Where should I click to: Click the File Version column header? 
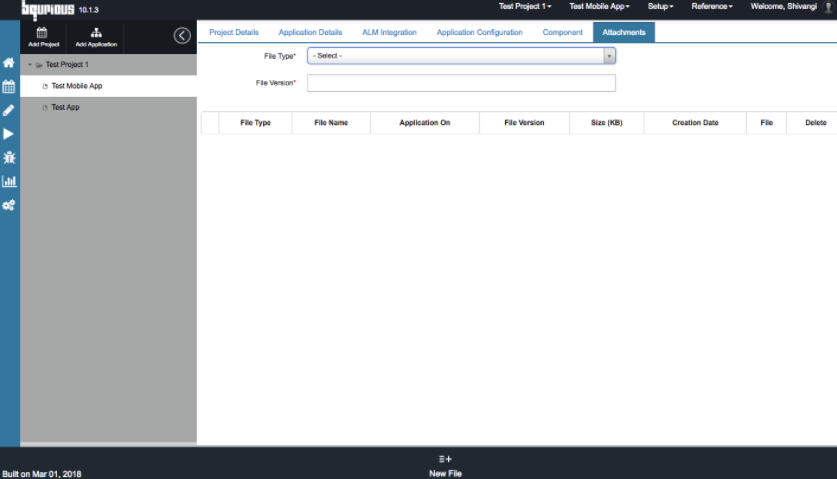click(524, 123)
